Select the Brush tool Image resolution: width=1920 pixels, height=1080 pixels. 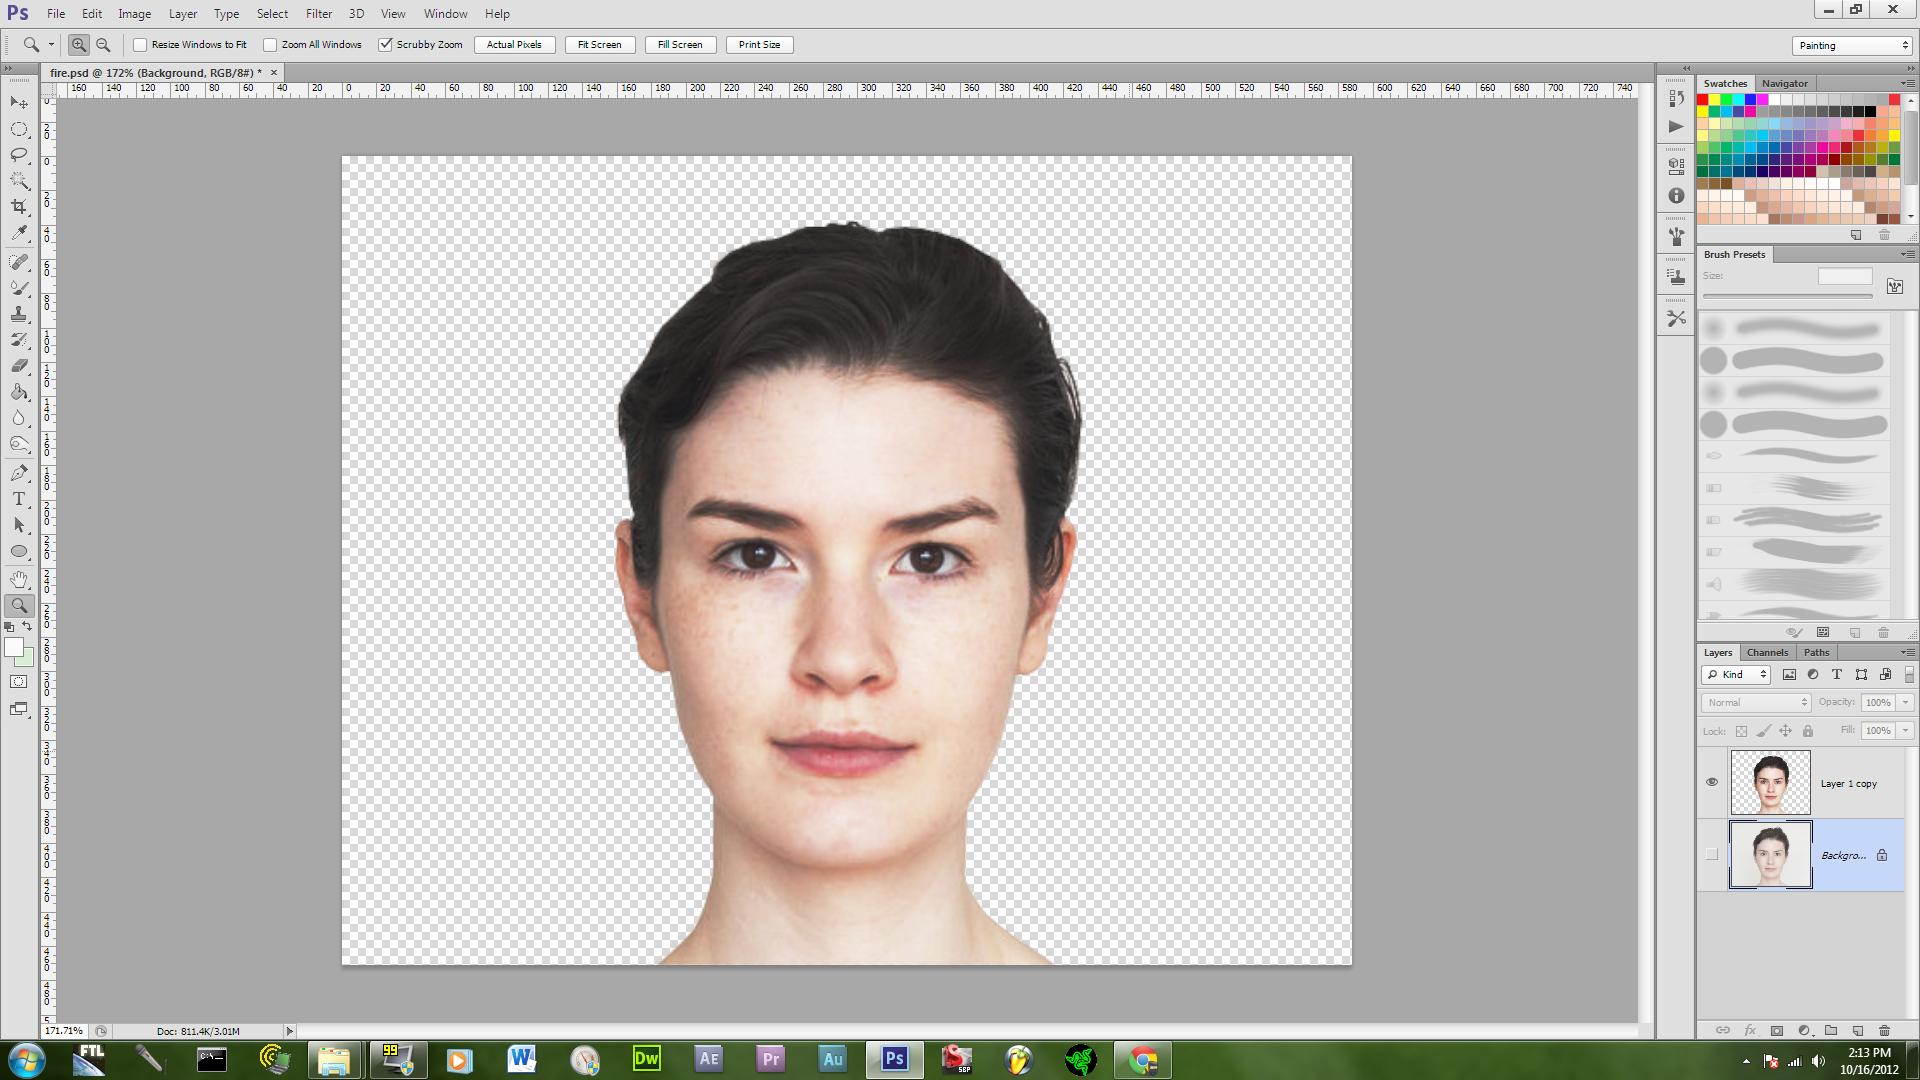[19, 288]
